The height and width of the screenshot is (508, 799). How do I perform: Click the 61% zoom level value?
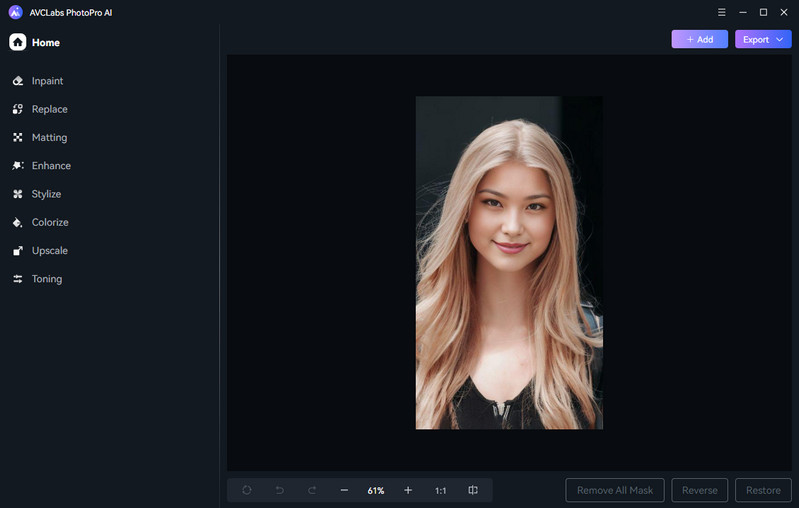click(x=376, y=491)
